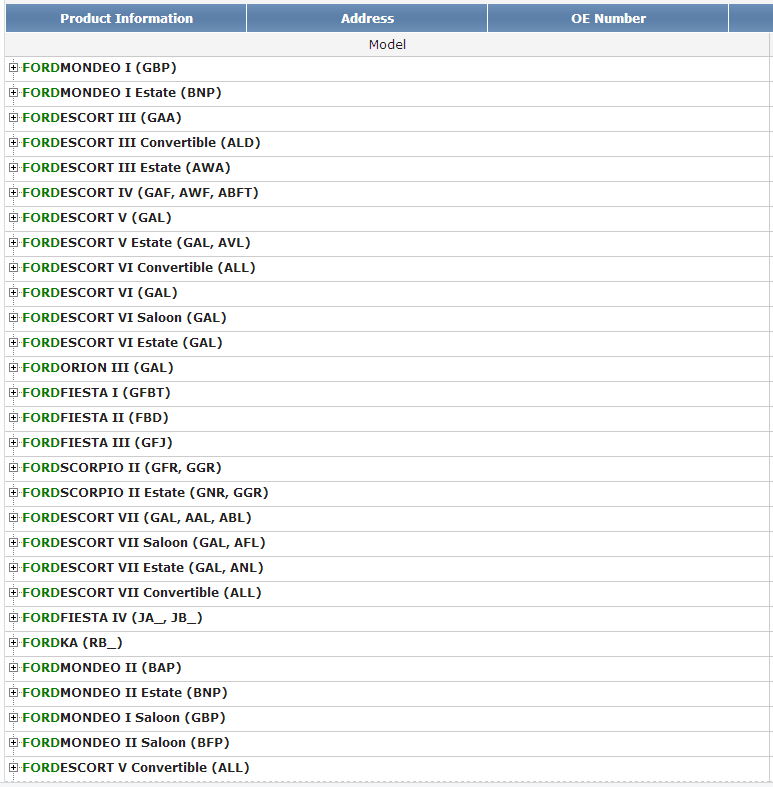
Task: Select FORD MONDEO II Saloon (BFP)
Action: [126, 742]
